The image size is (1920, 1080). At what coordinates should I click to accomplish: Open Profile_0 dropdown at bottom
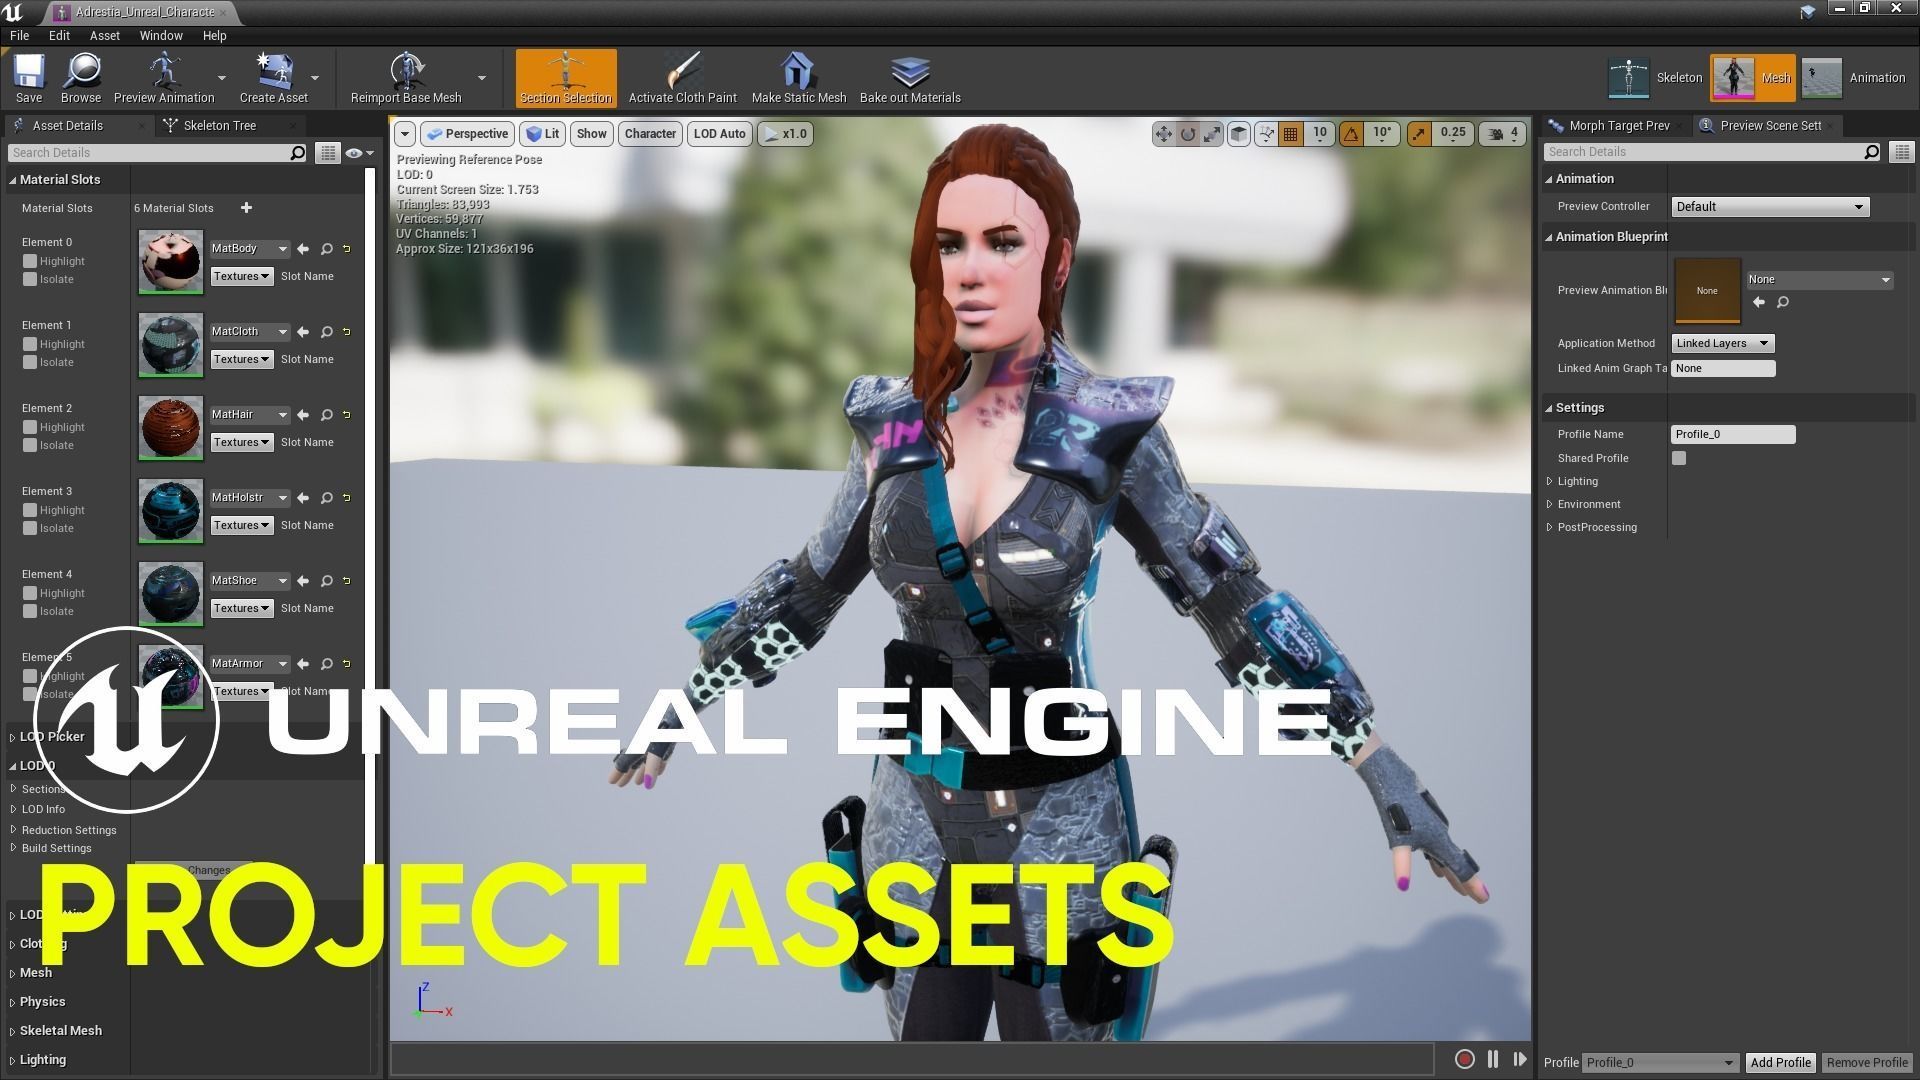point(1659,1063)
